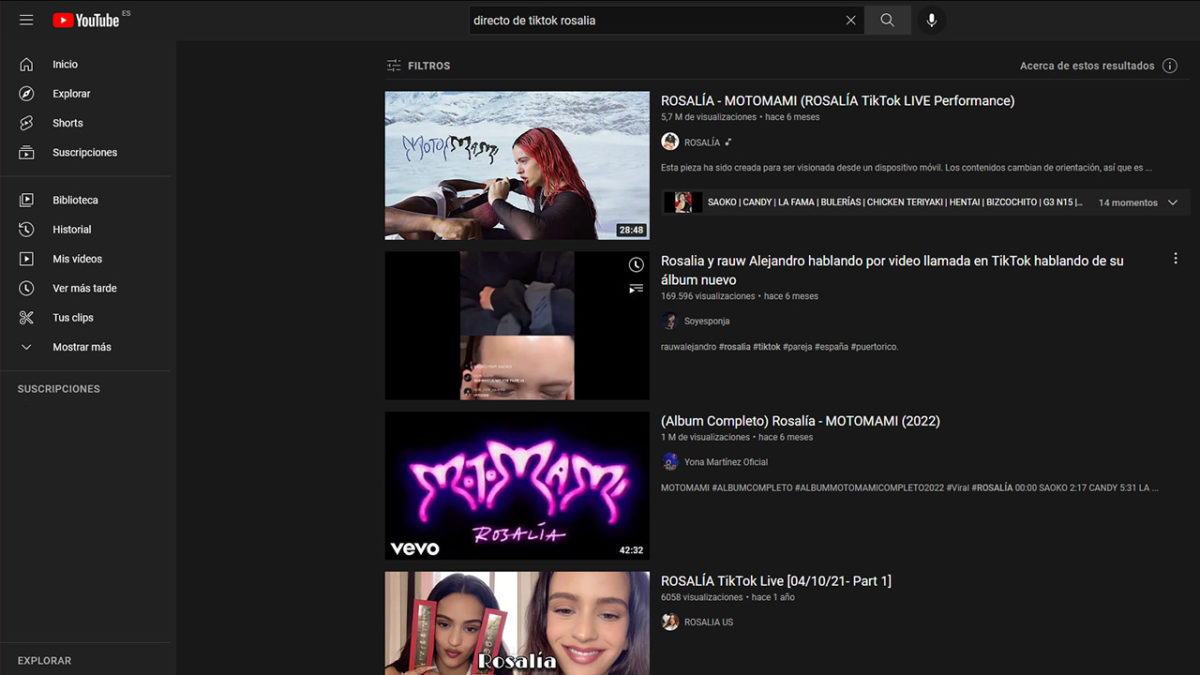
Task: Click the YouTube logo
Action: click(x=86, y=20)
